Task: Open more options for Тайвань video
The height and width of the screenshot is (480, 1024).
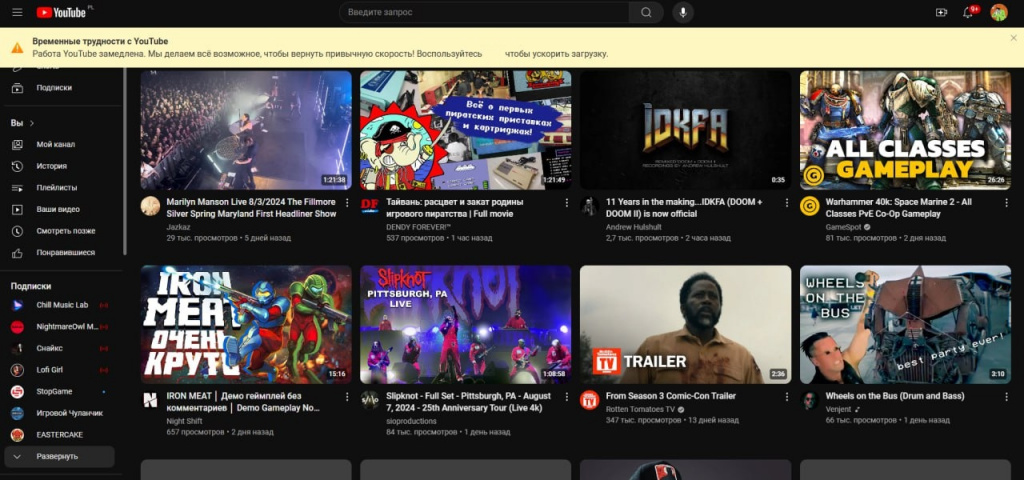Action: [x=566, y=203]
